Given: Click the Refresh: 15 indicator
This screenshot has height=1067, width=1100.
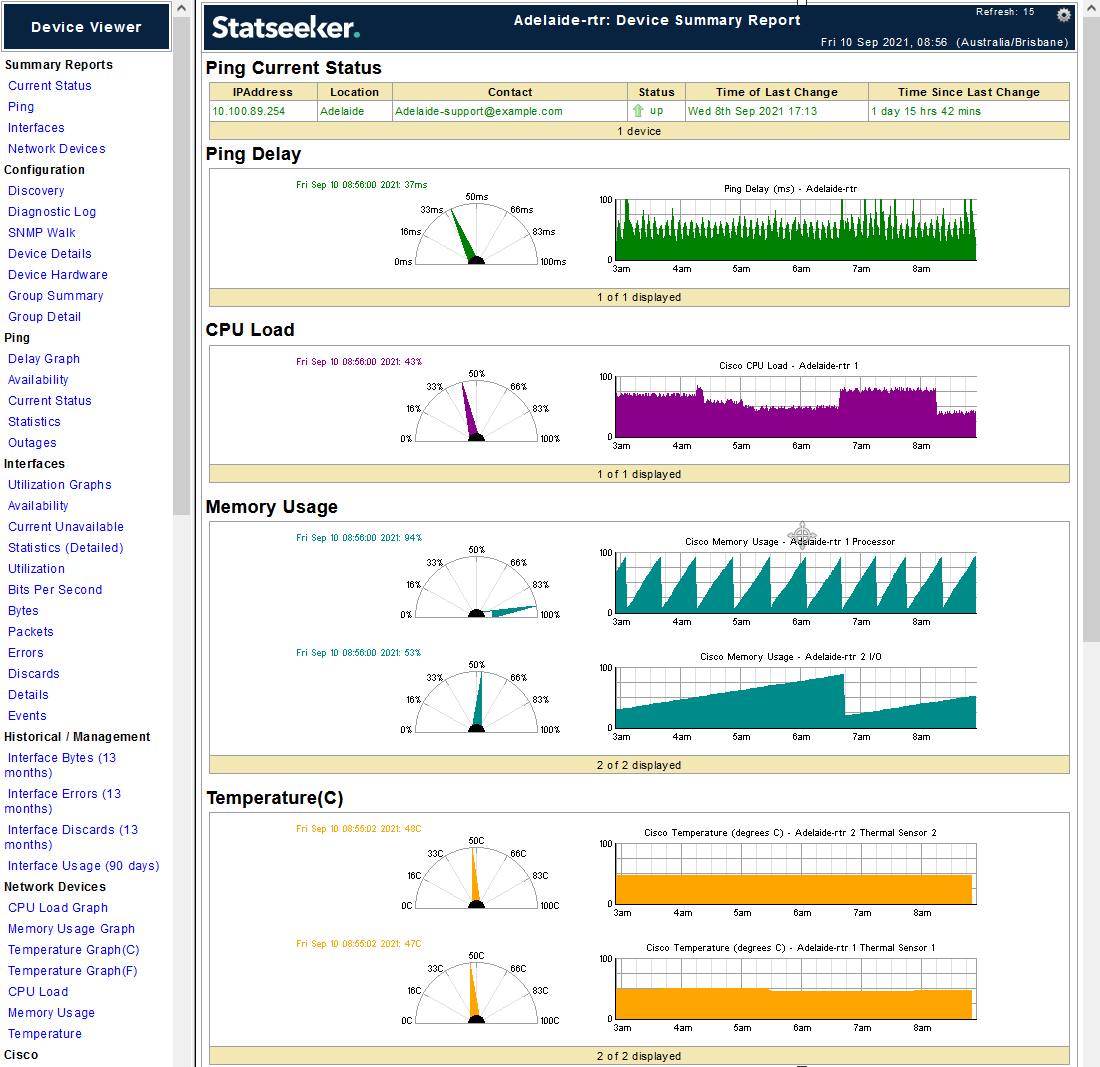Looking at the screenshot, I should [x=1005, y=12].
